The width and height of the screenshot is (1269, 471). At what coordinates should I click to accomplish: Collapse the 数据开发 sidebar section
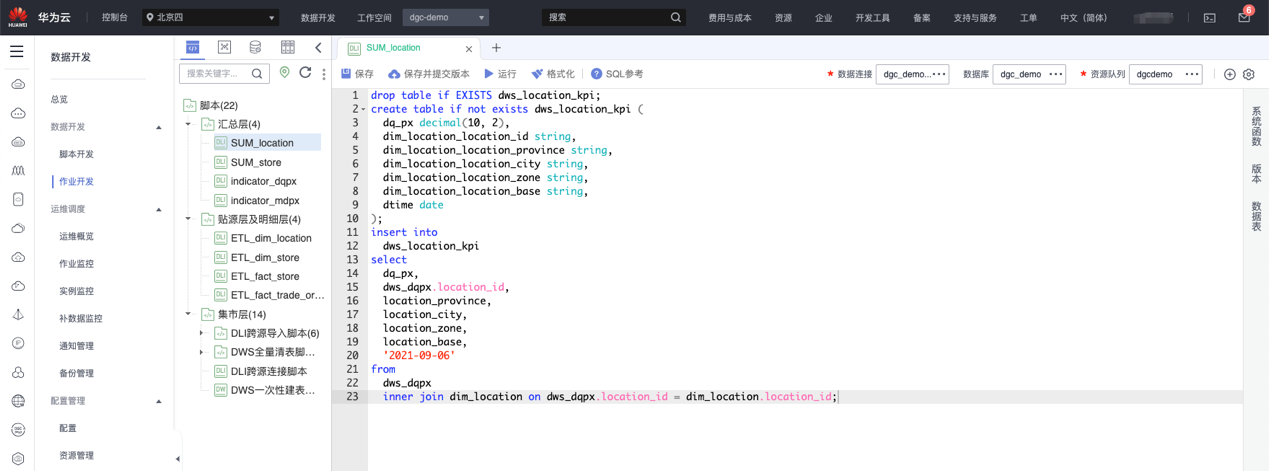159,127
